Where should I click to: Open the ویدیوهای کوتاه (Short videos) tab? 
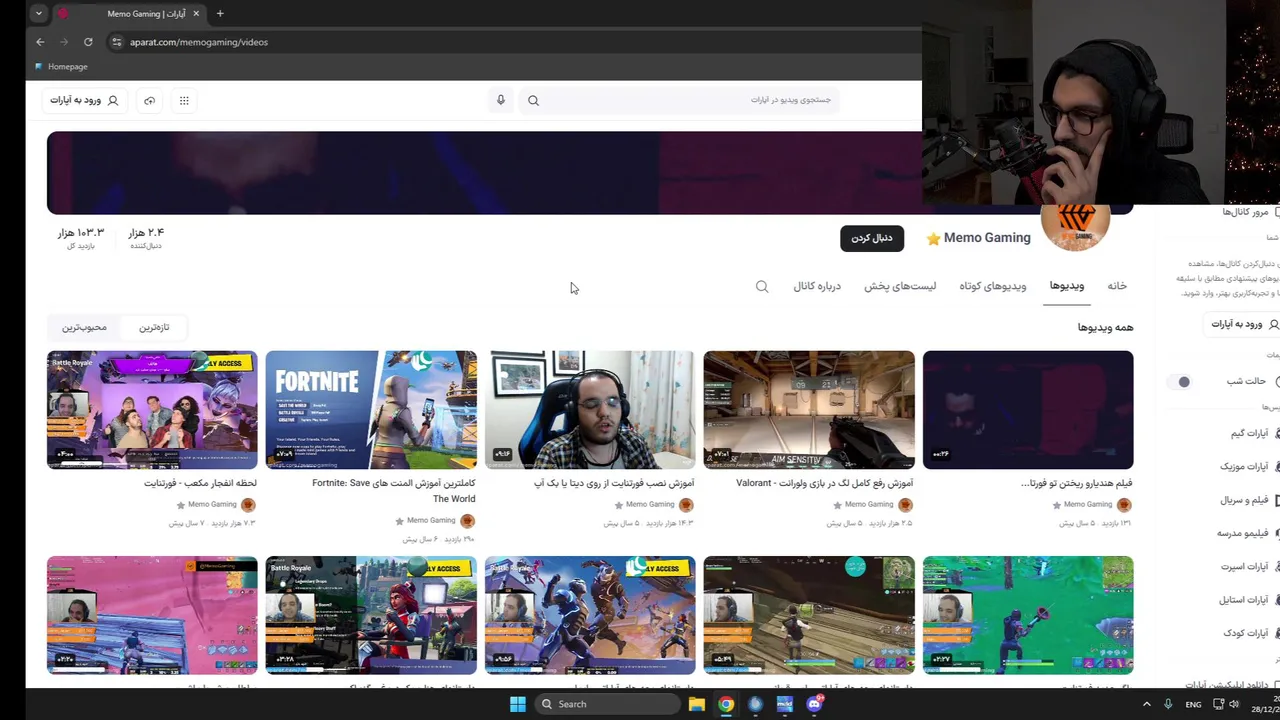(993, 286)
